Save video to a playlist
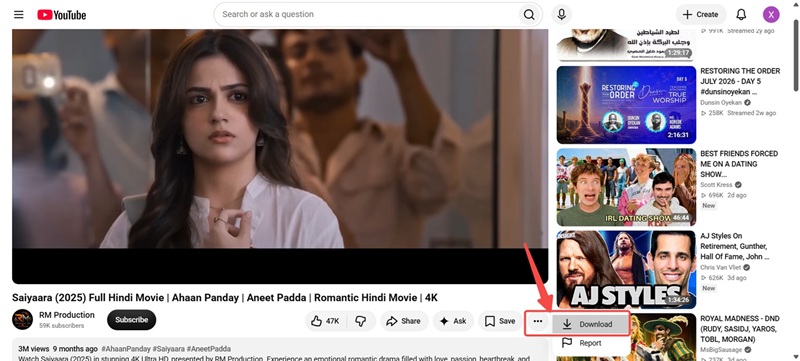800x361 pixels. (500, 321)
